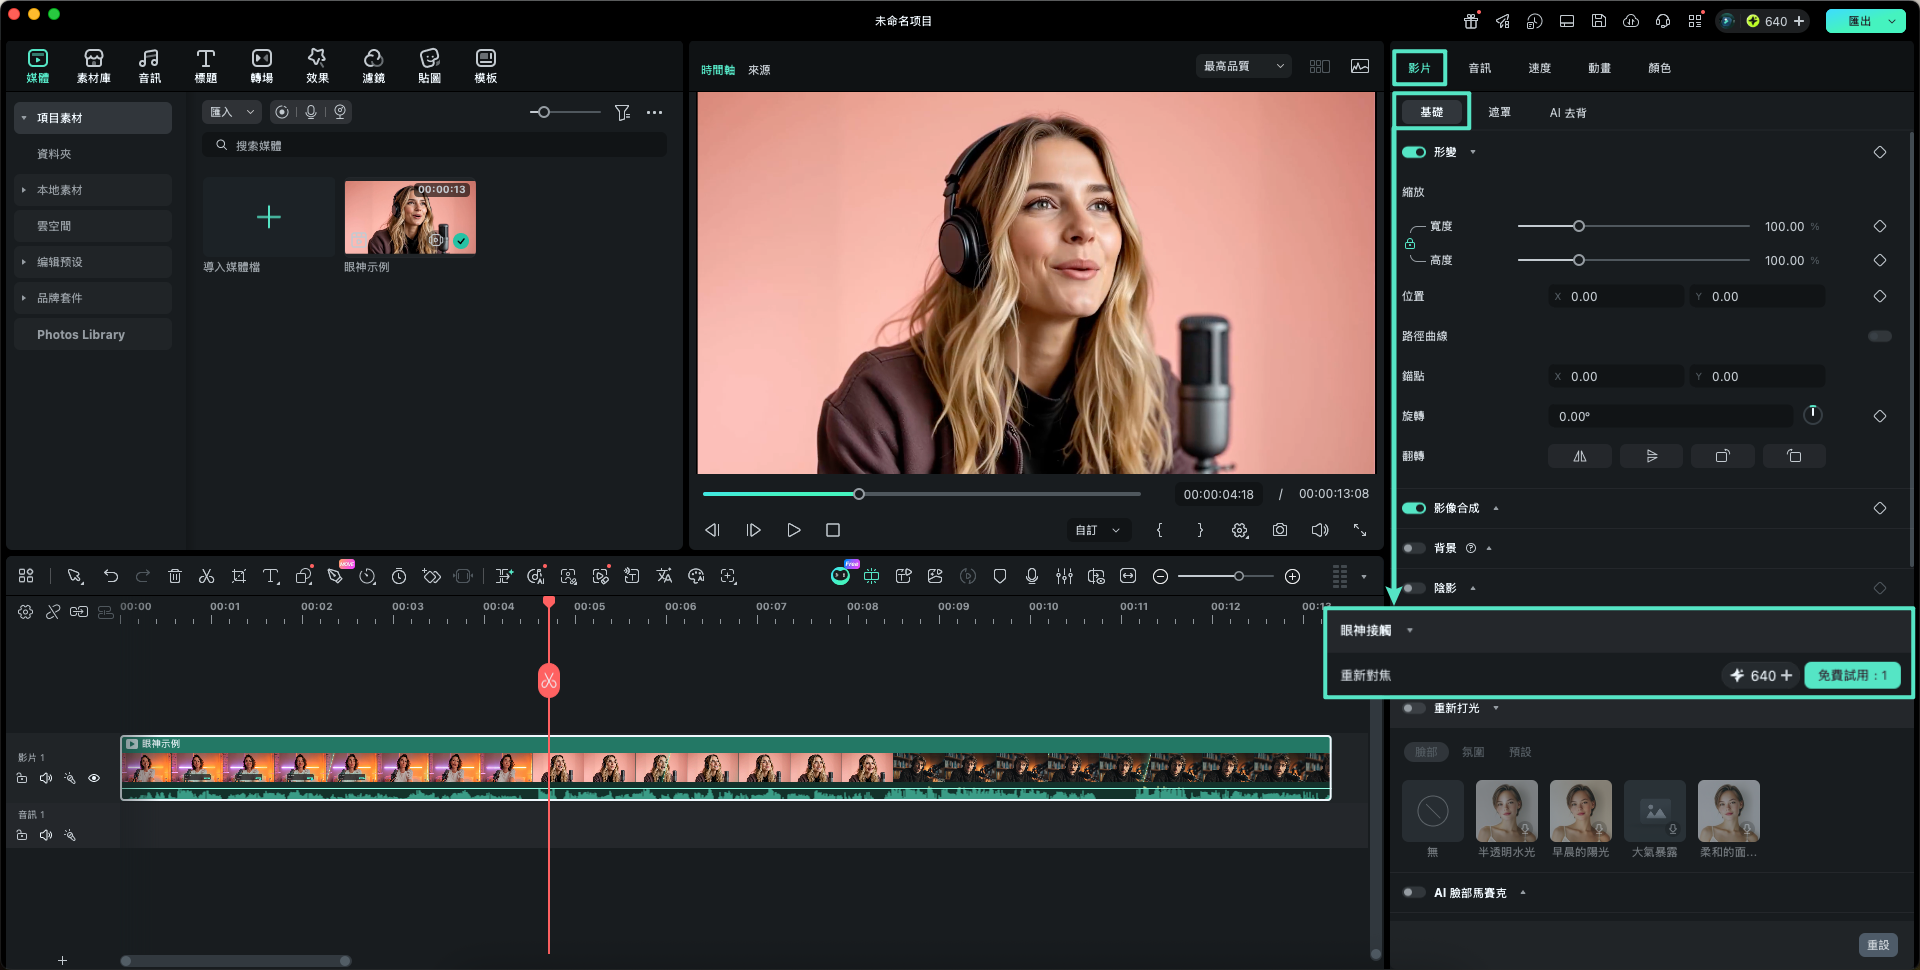Adjust the 高度 height scale slider

click(x=1634, y=260)
